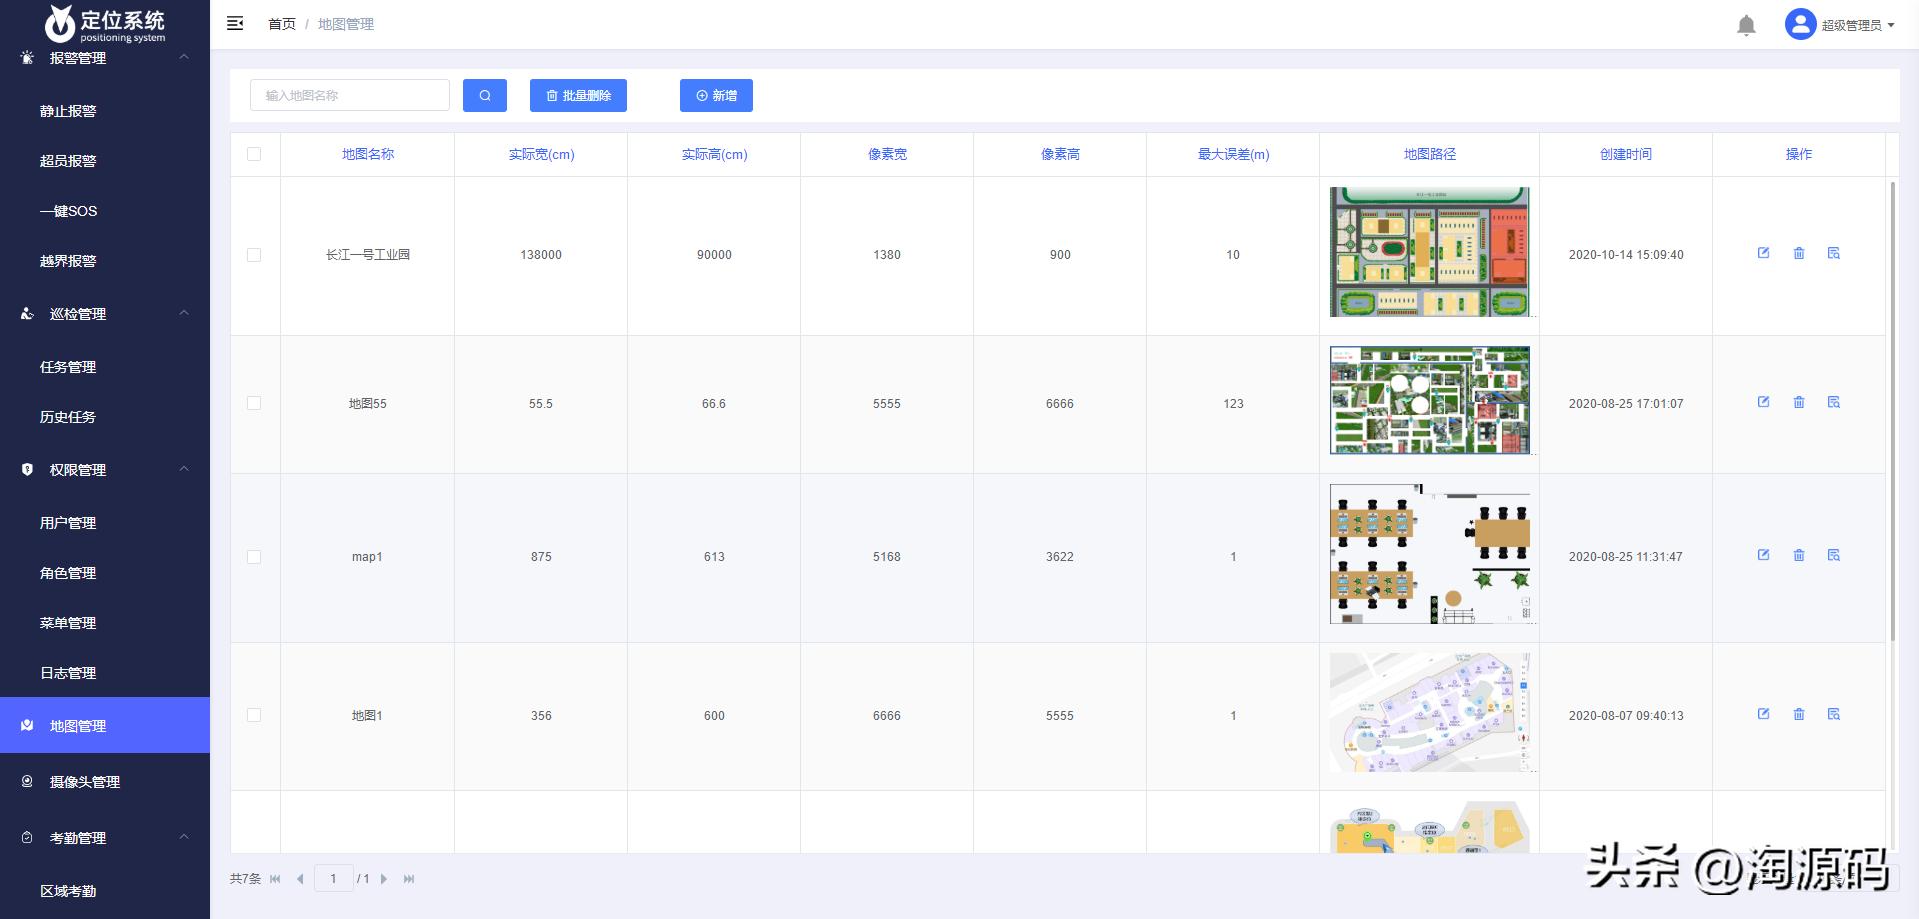Check the checkbox for map1 row
The image size is (1919, 919).
point(255,556)
